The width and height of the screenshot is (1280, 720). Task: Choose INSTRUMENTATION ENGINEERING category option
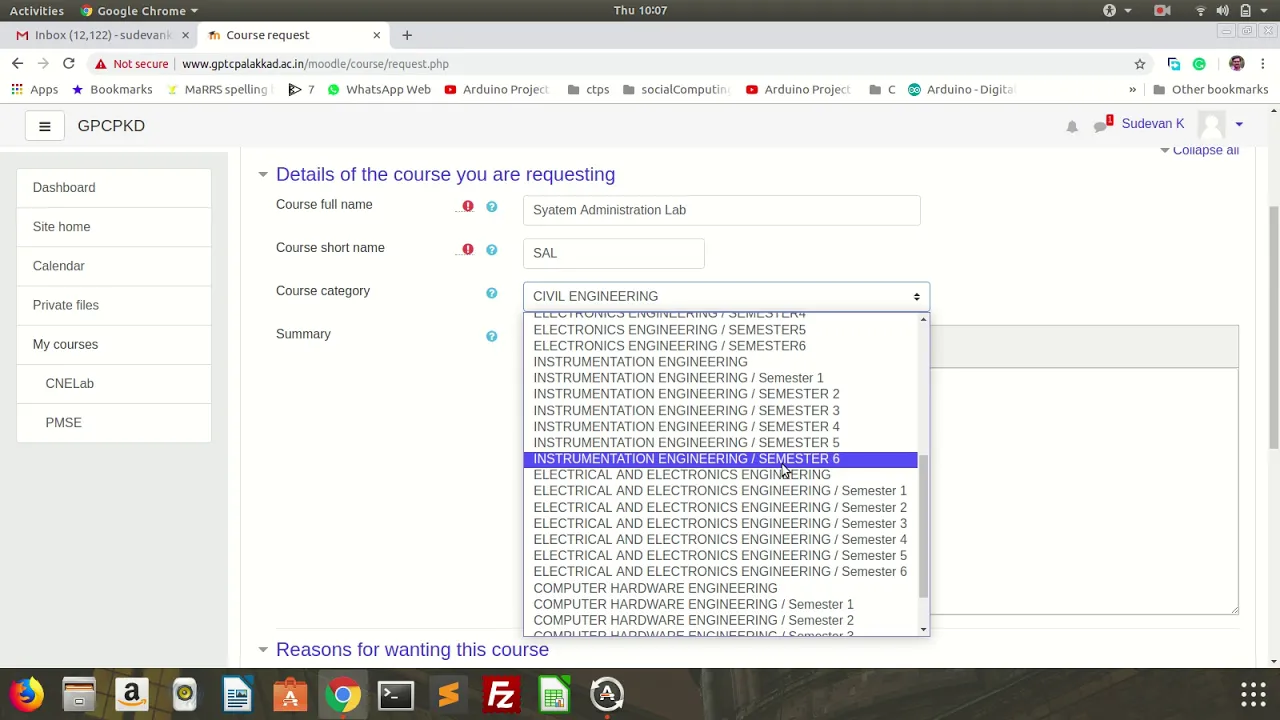point(720,362)
